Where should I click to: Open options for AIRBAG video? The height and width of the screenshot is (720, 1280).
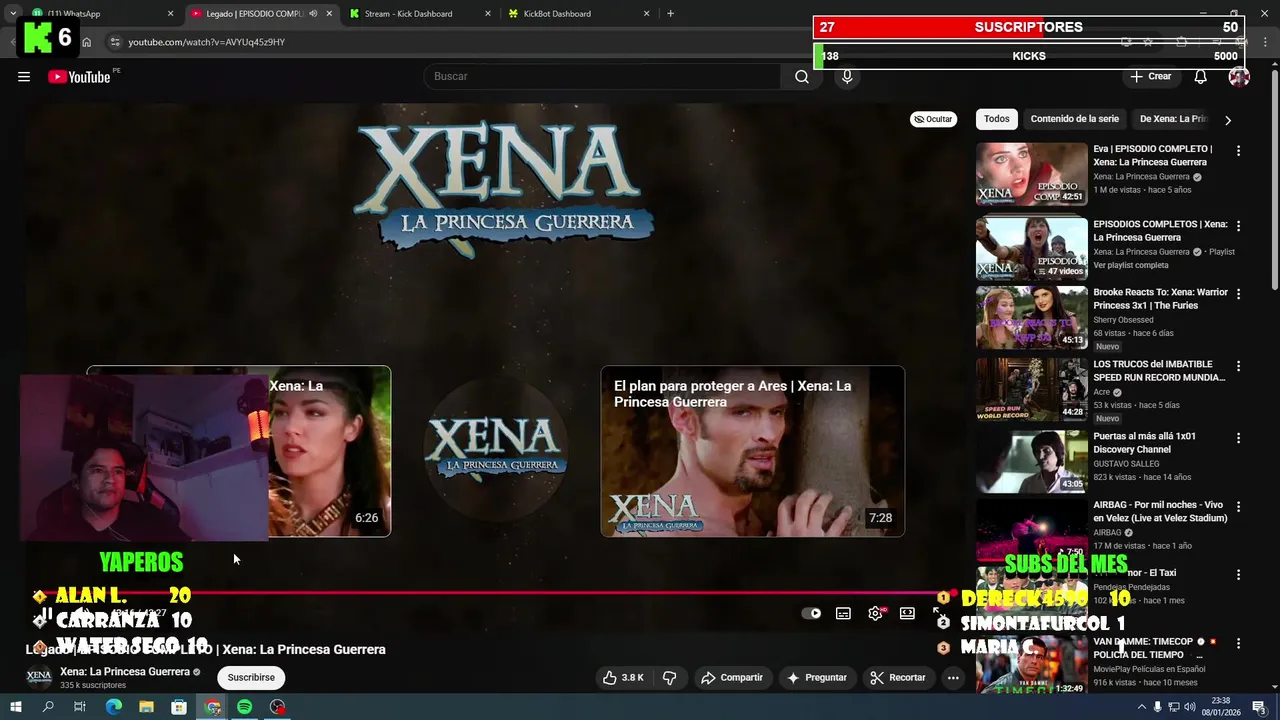click(1238, 507)
